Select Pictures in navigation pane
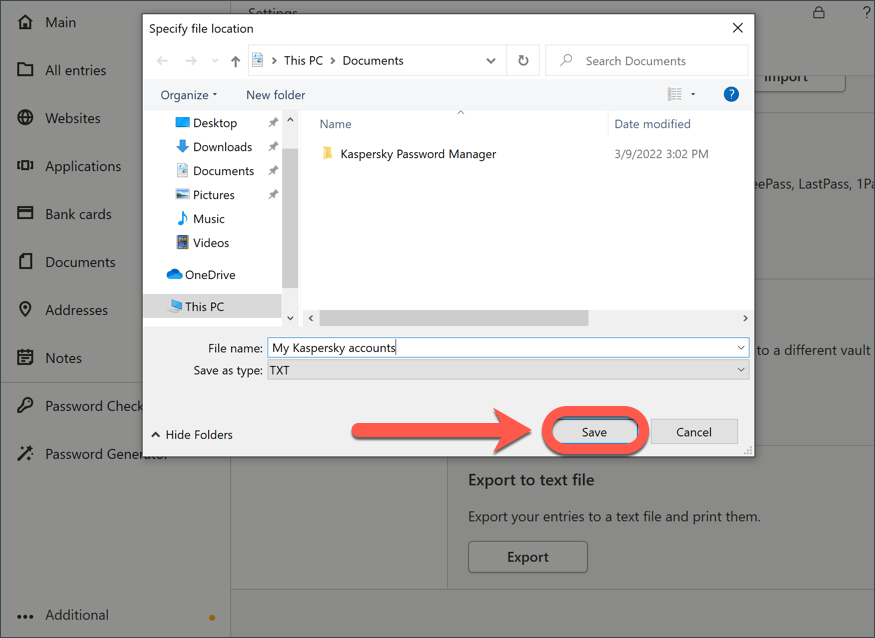This screenshot has height=638, width=875. click(205, 195)
